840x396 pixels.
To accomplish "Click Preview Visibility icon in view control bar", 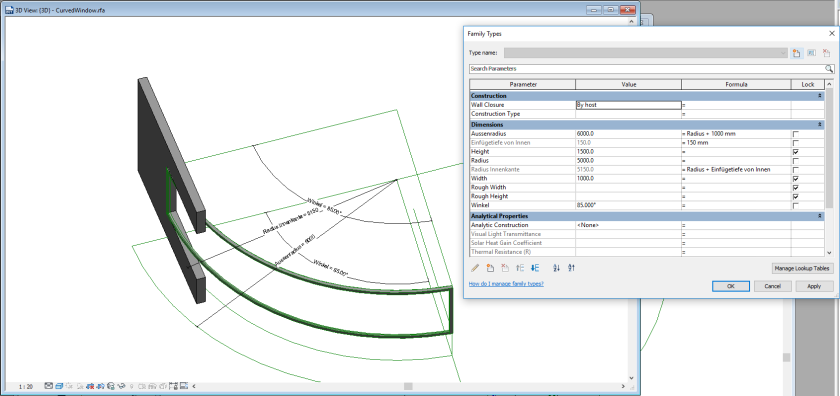I will (x=184, y=386).
